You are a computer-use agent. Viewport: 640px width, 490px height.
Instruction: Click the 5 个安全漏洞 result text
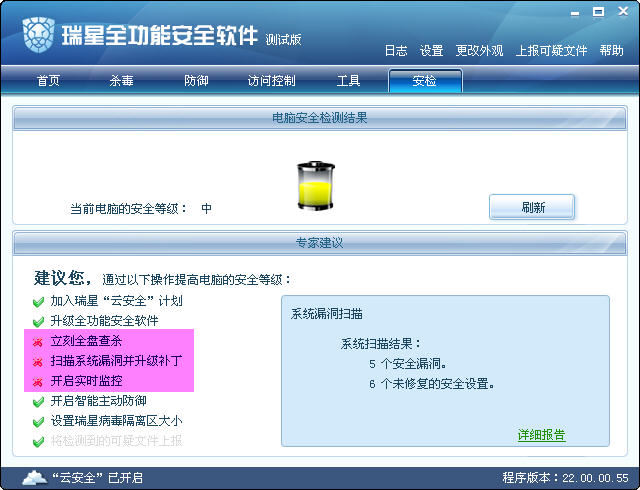pyautogui.click(x=407, y=364)
